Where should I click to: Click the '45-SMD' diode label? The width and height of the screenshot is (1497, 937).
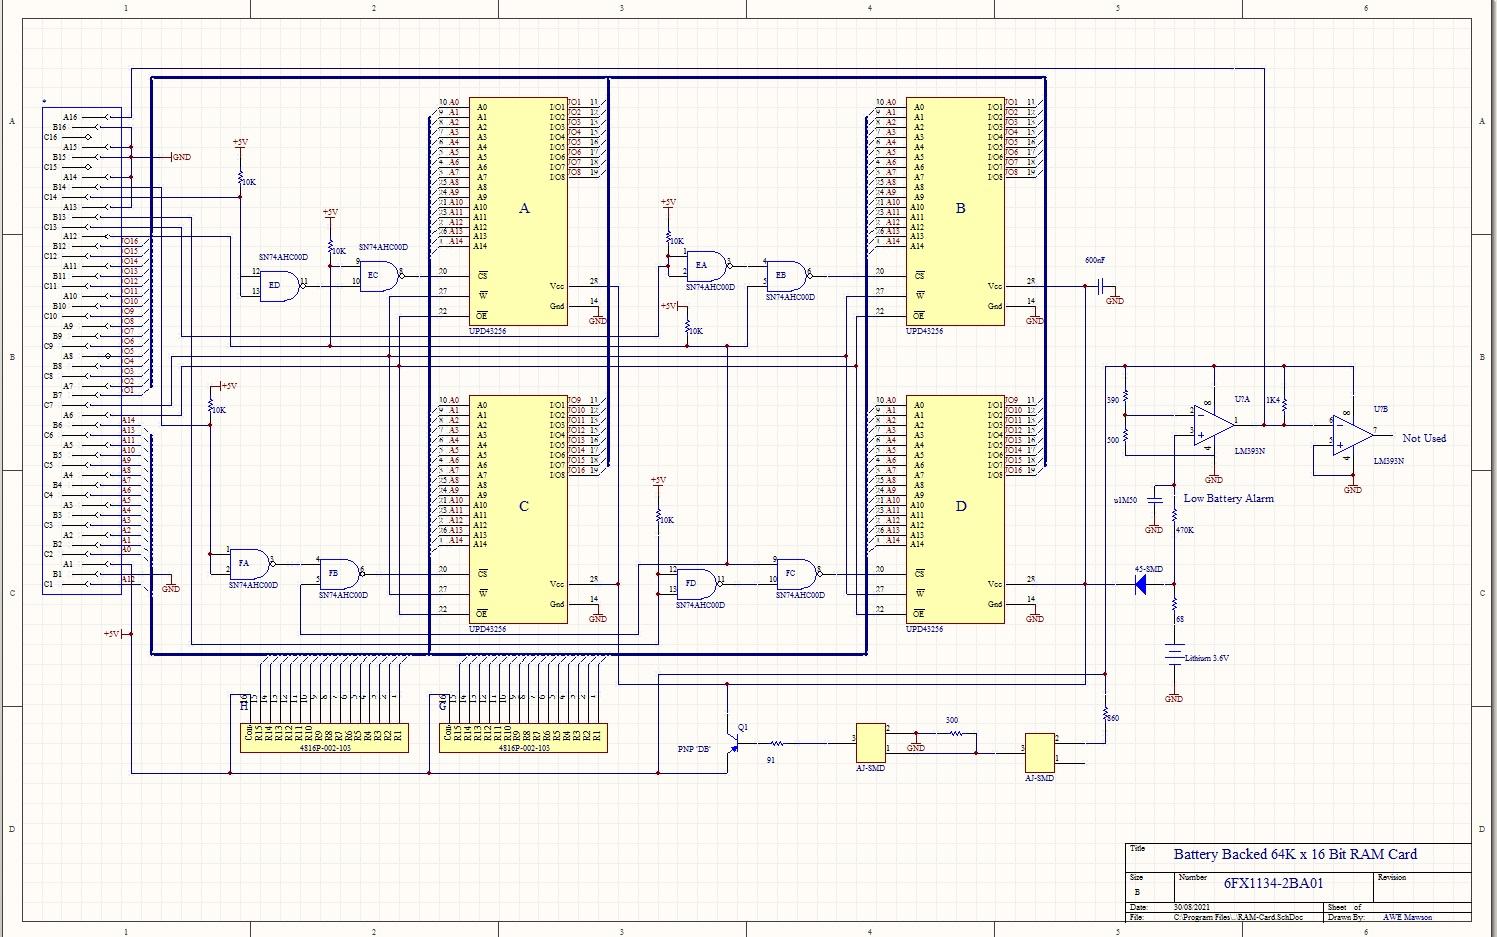(1148, 569)
